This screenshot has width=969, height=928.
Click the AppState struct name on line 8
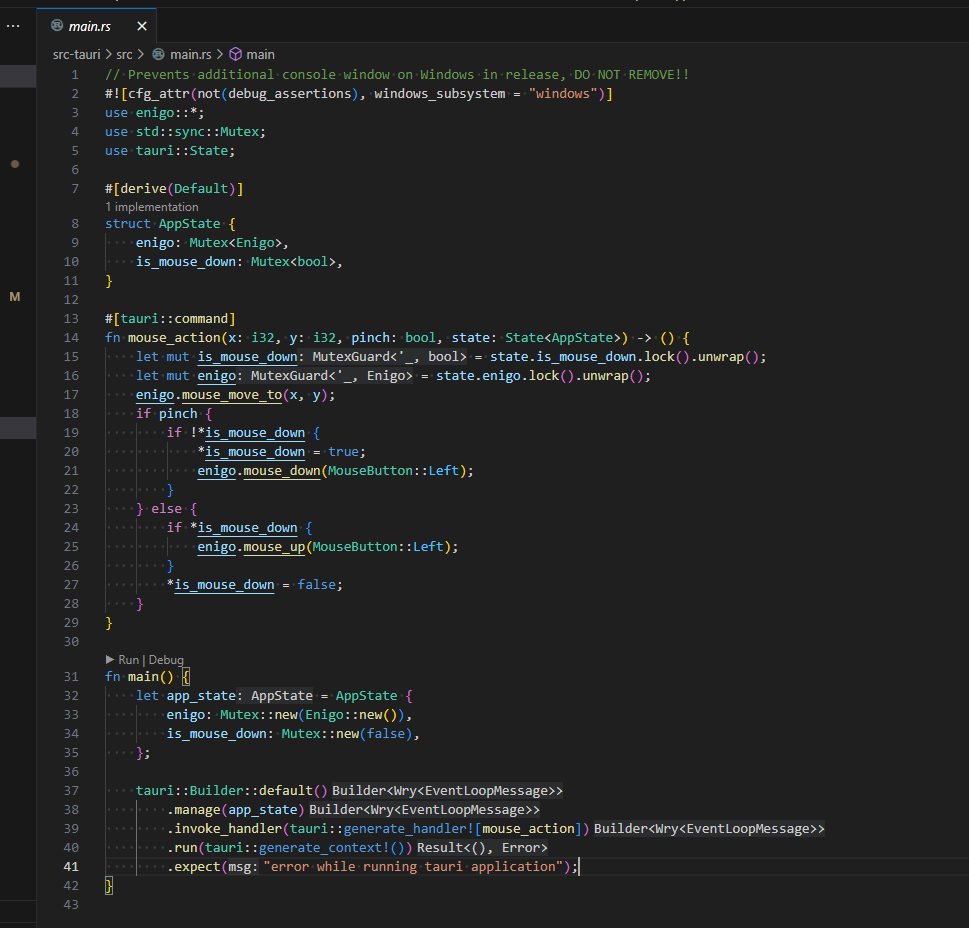(190, 224)
